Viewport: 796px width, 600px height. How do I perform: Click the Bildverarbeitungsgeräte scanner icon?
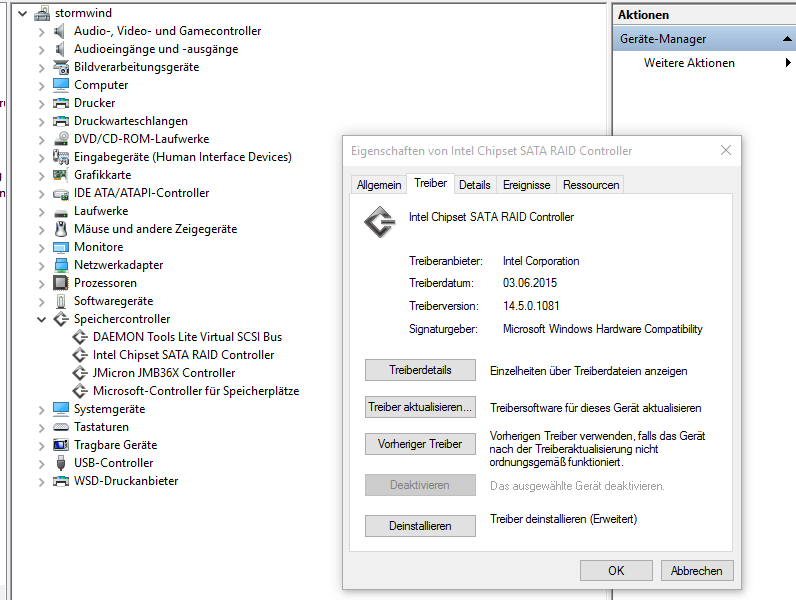(61, 67)
